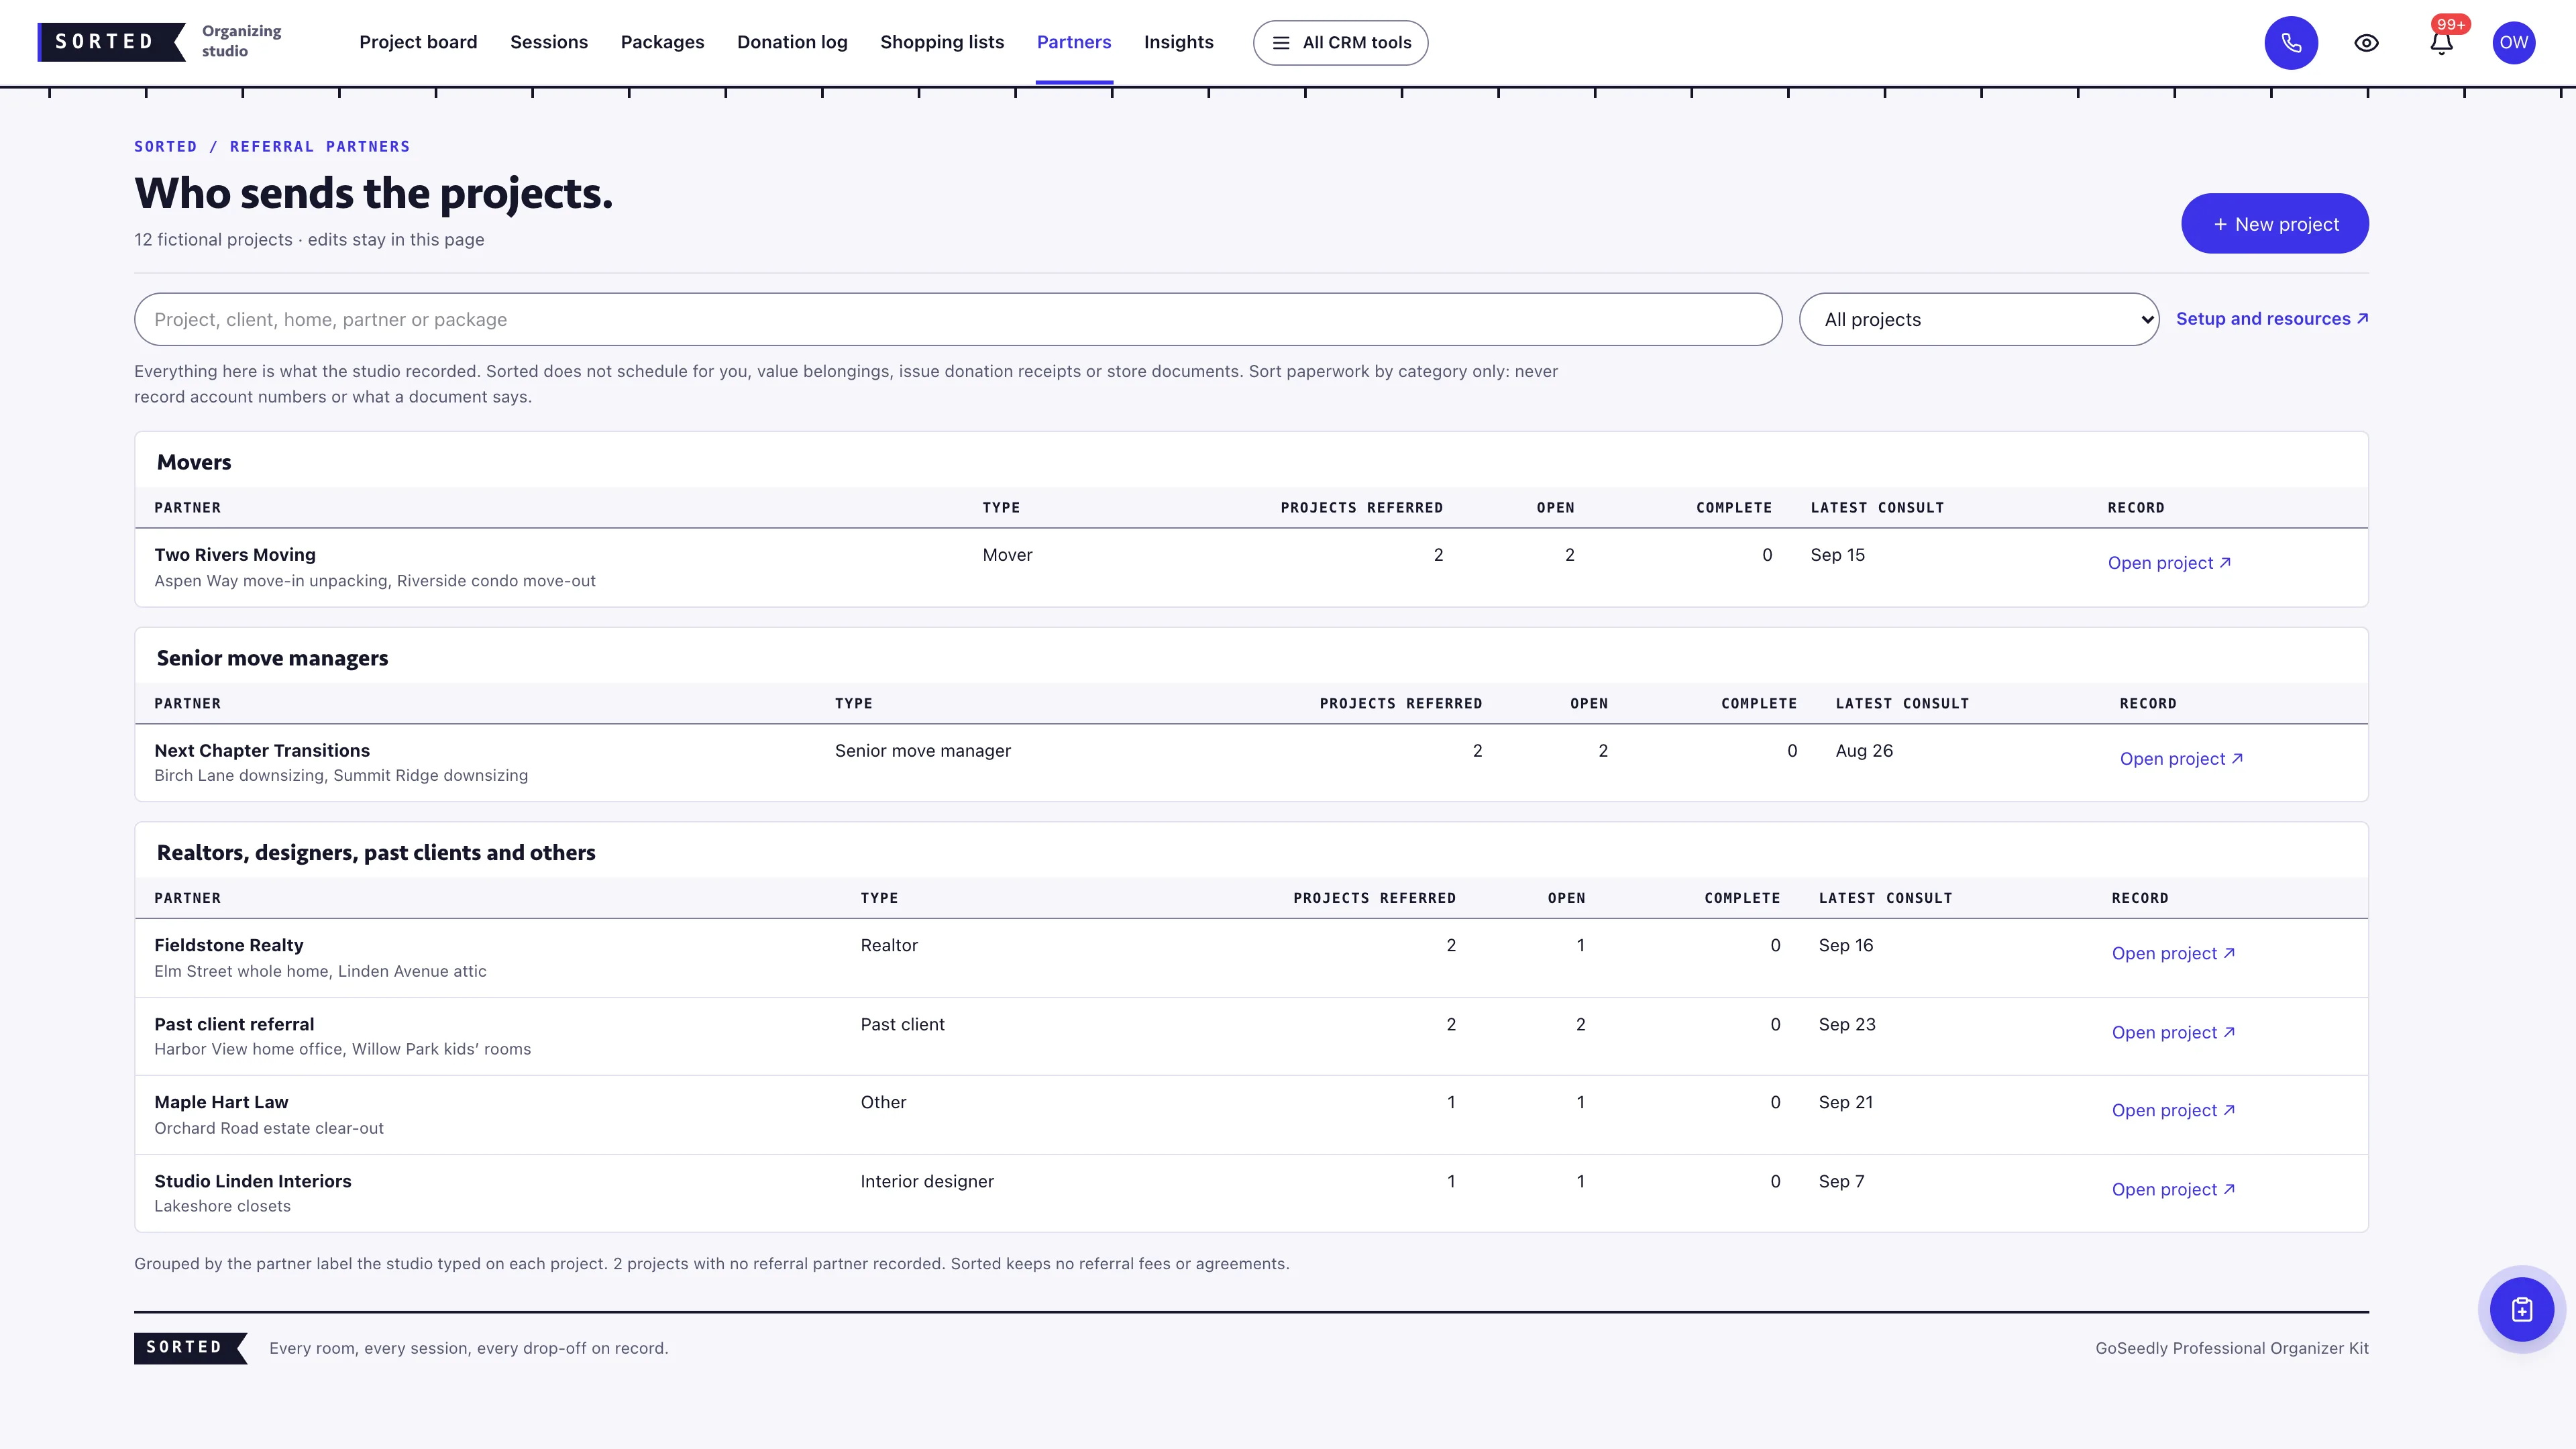
Task: Open project for Two Rivers Moving
Action: click(2169, 563)
